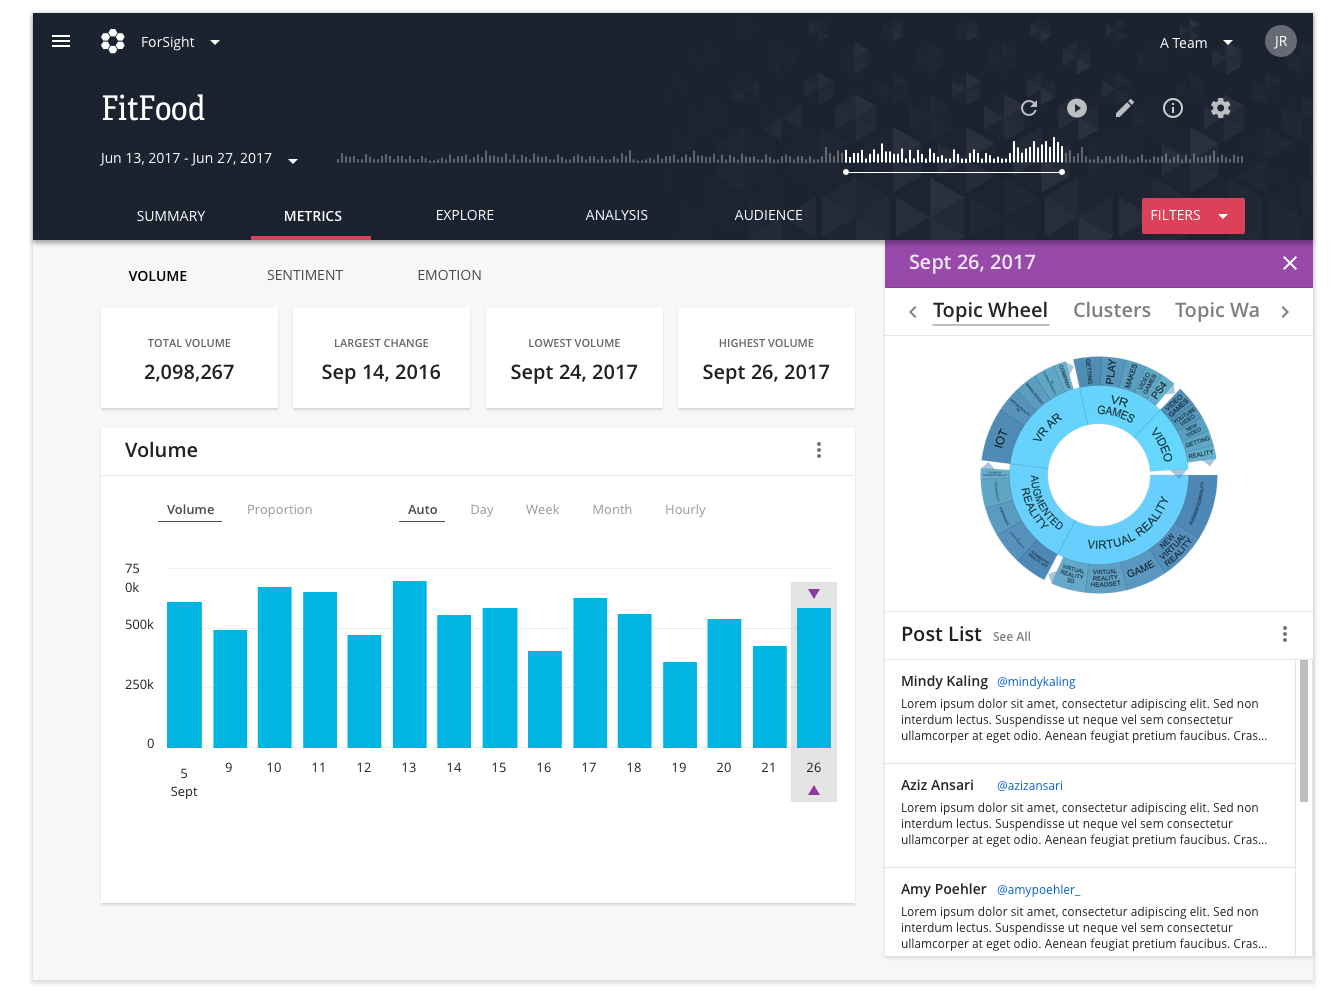Open the hamburger navigation menu
Image resolution: width=1342 pixels, height=1000 pixels.
click(61, 41)
